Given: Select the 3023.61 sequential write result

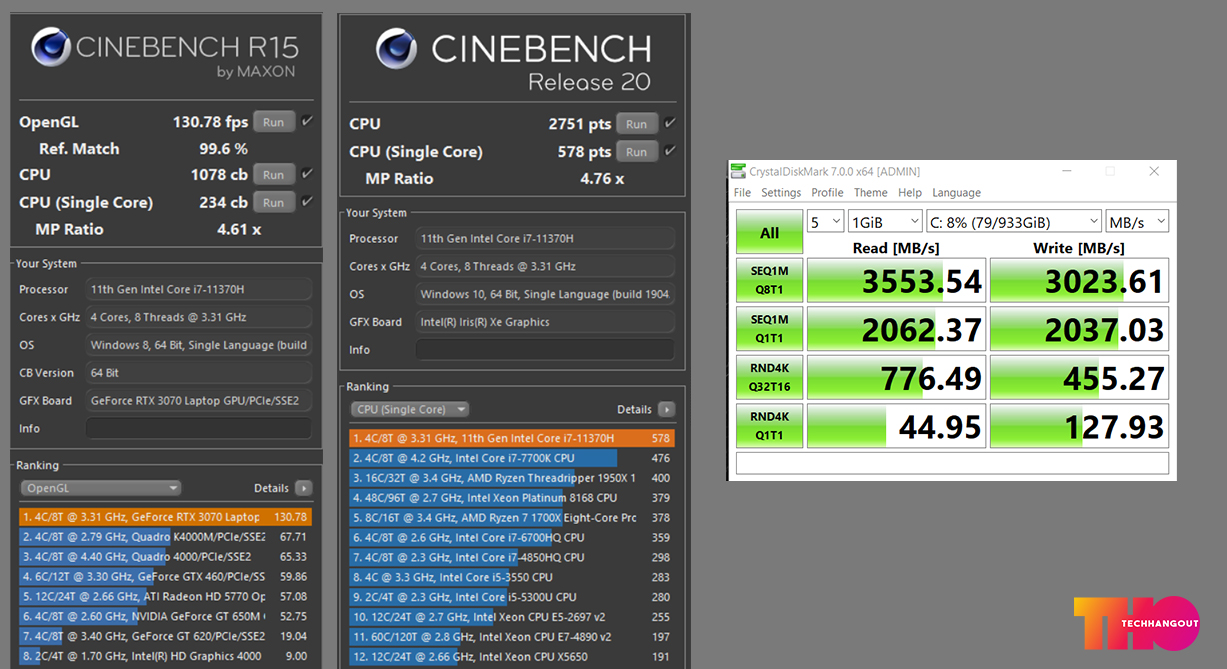Looking at the screenshot, I should coord(1079,280).
